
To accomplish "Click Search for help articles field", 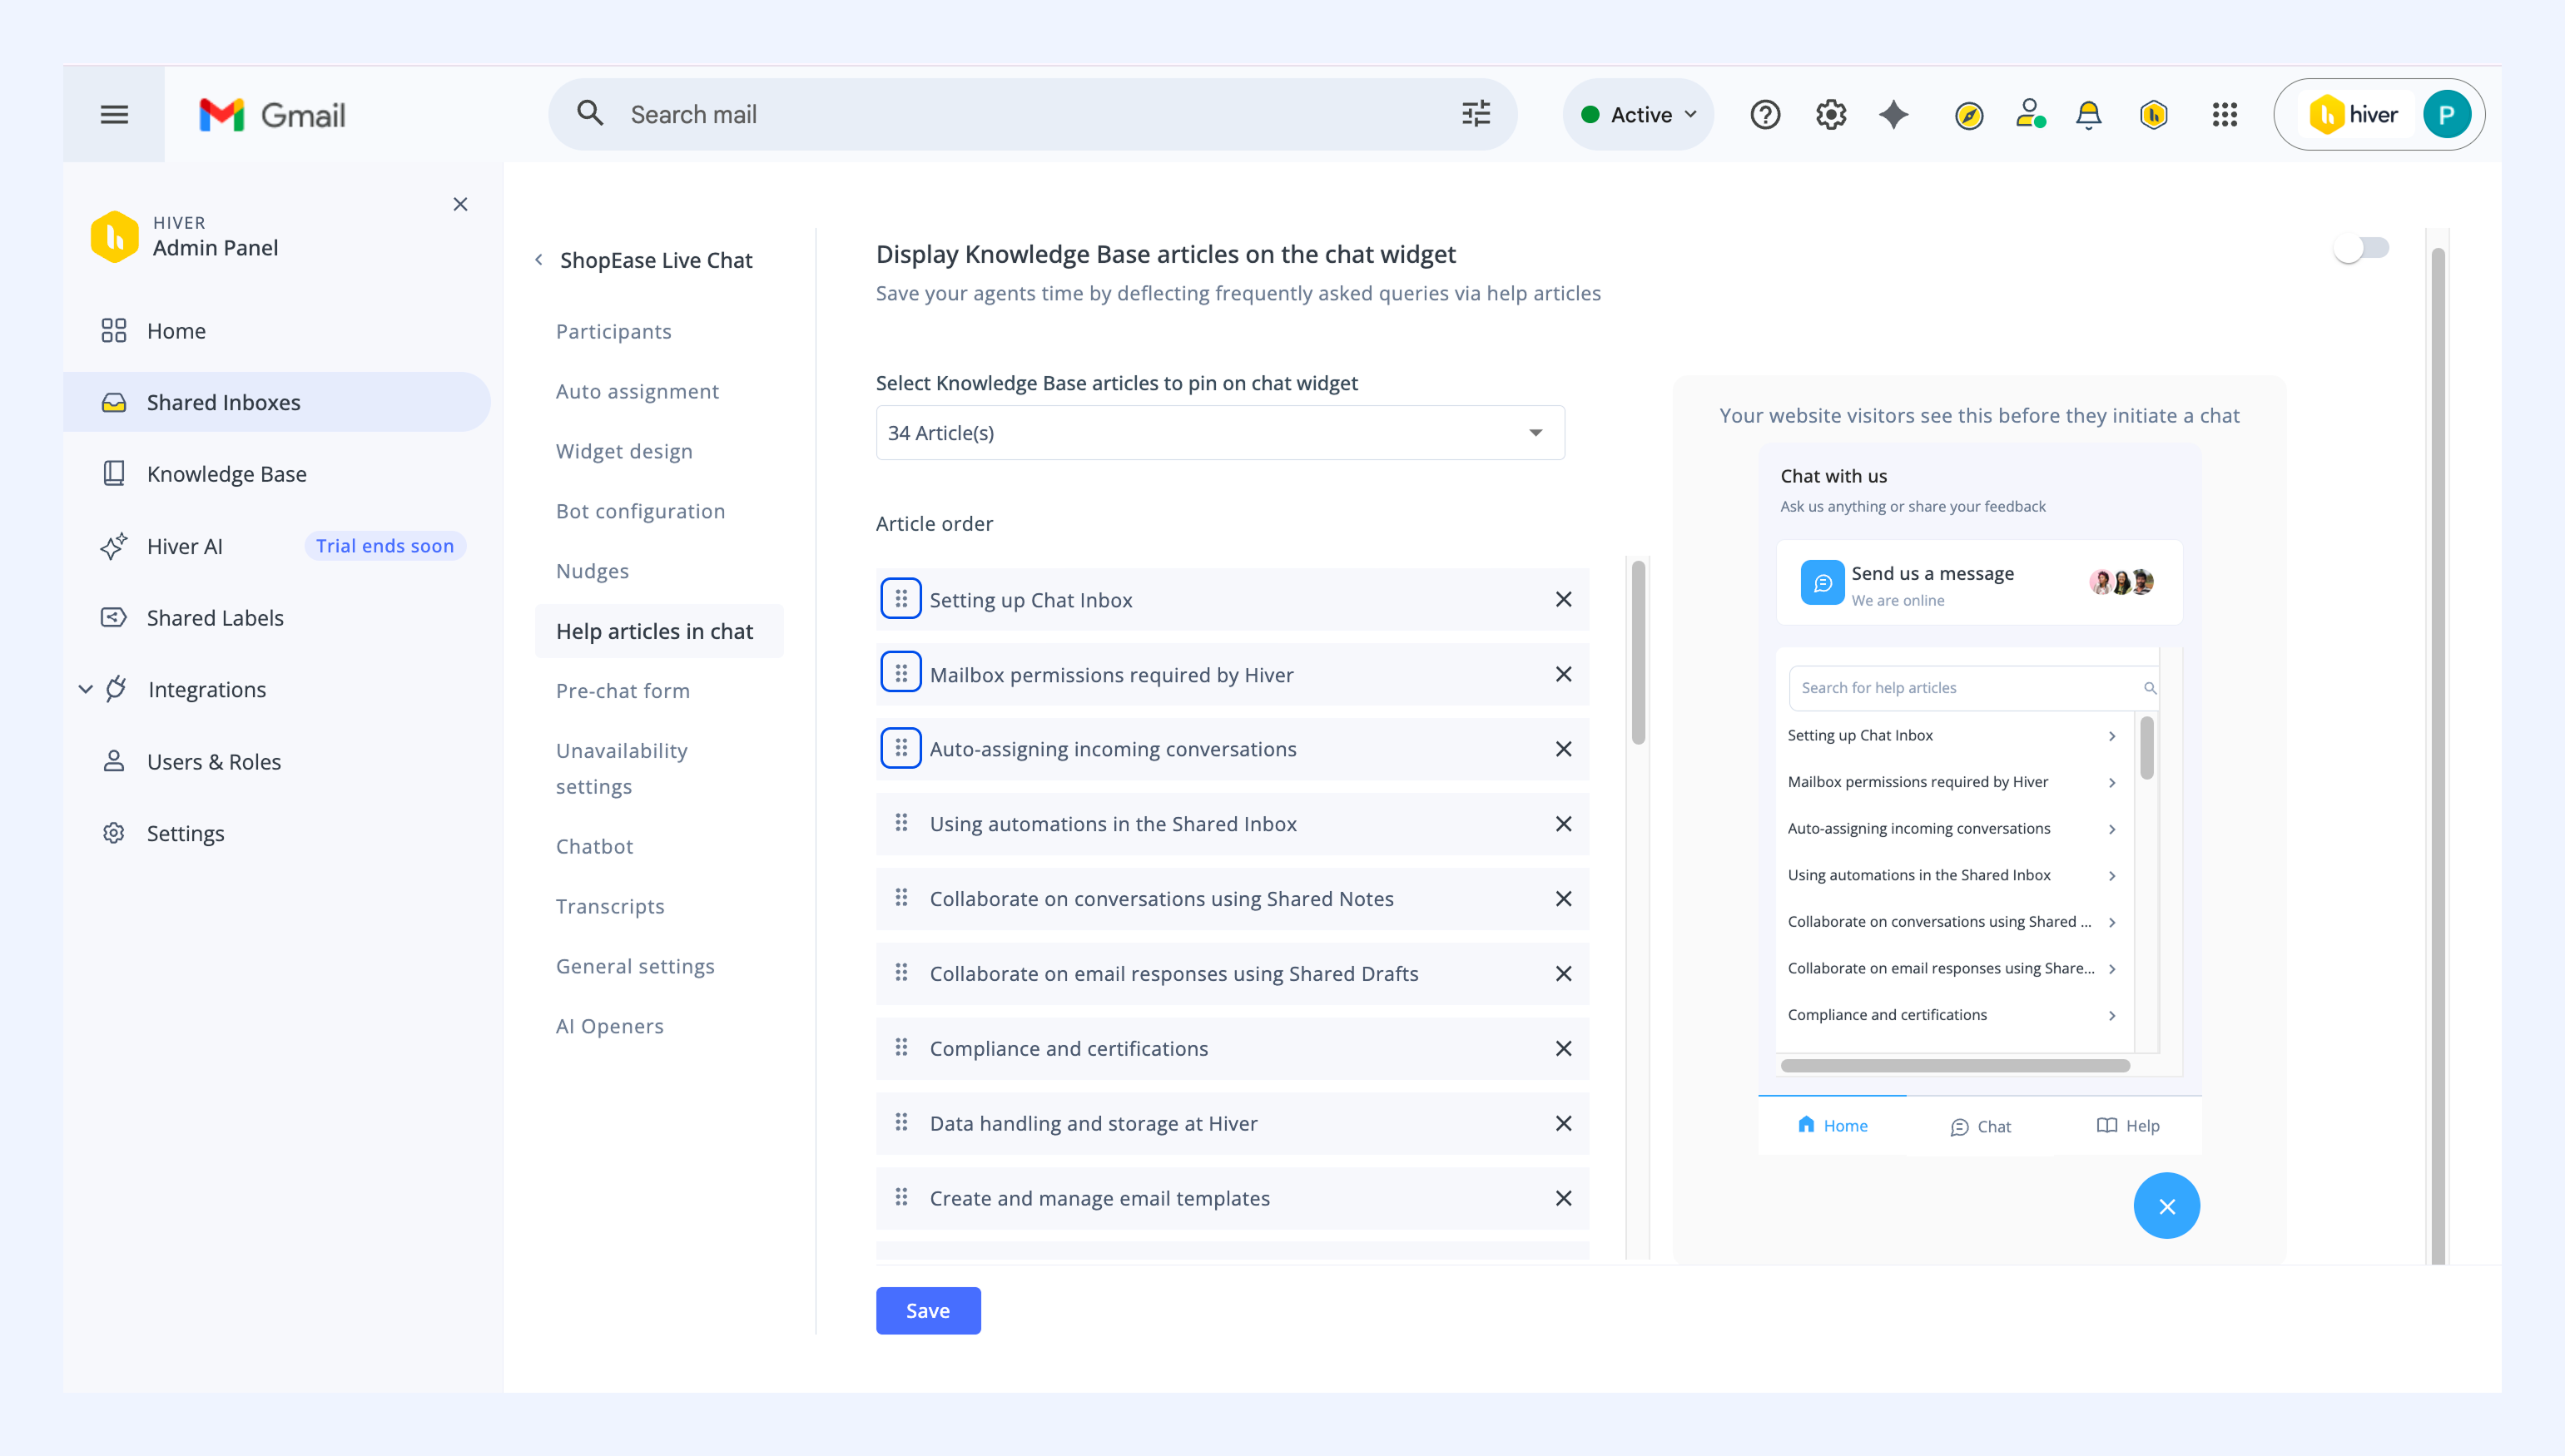I will coord(1973,688).
